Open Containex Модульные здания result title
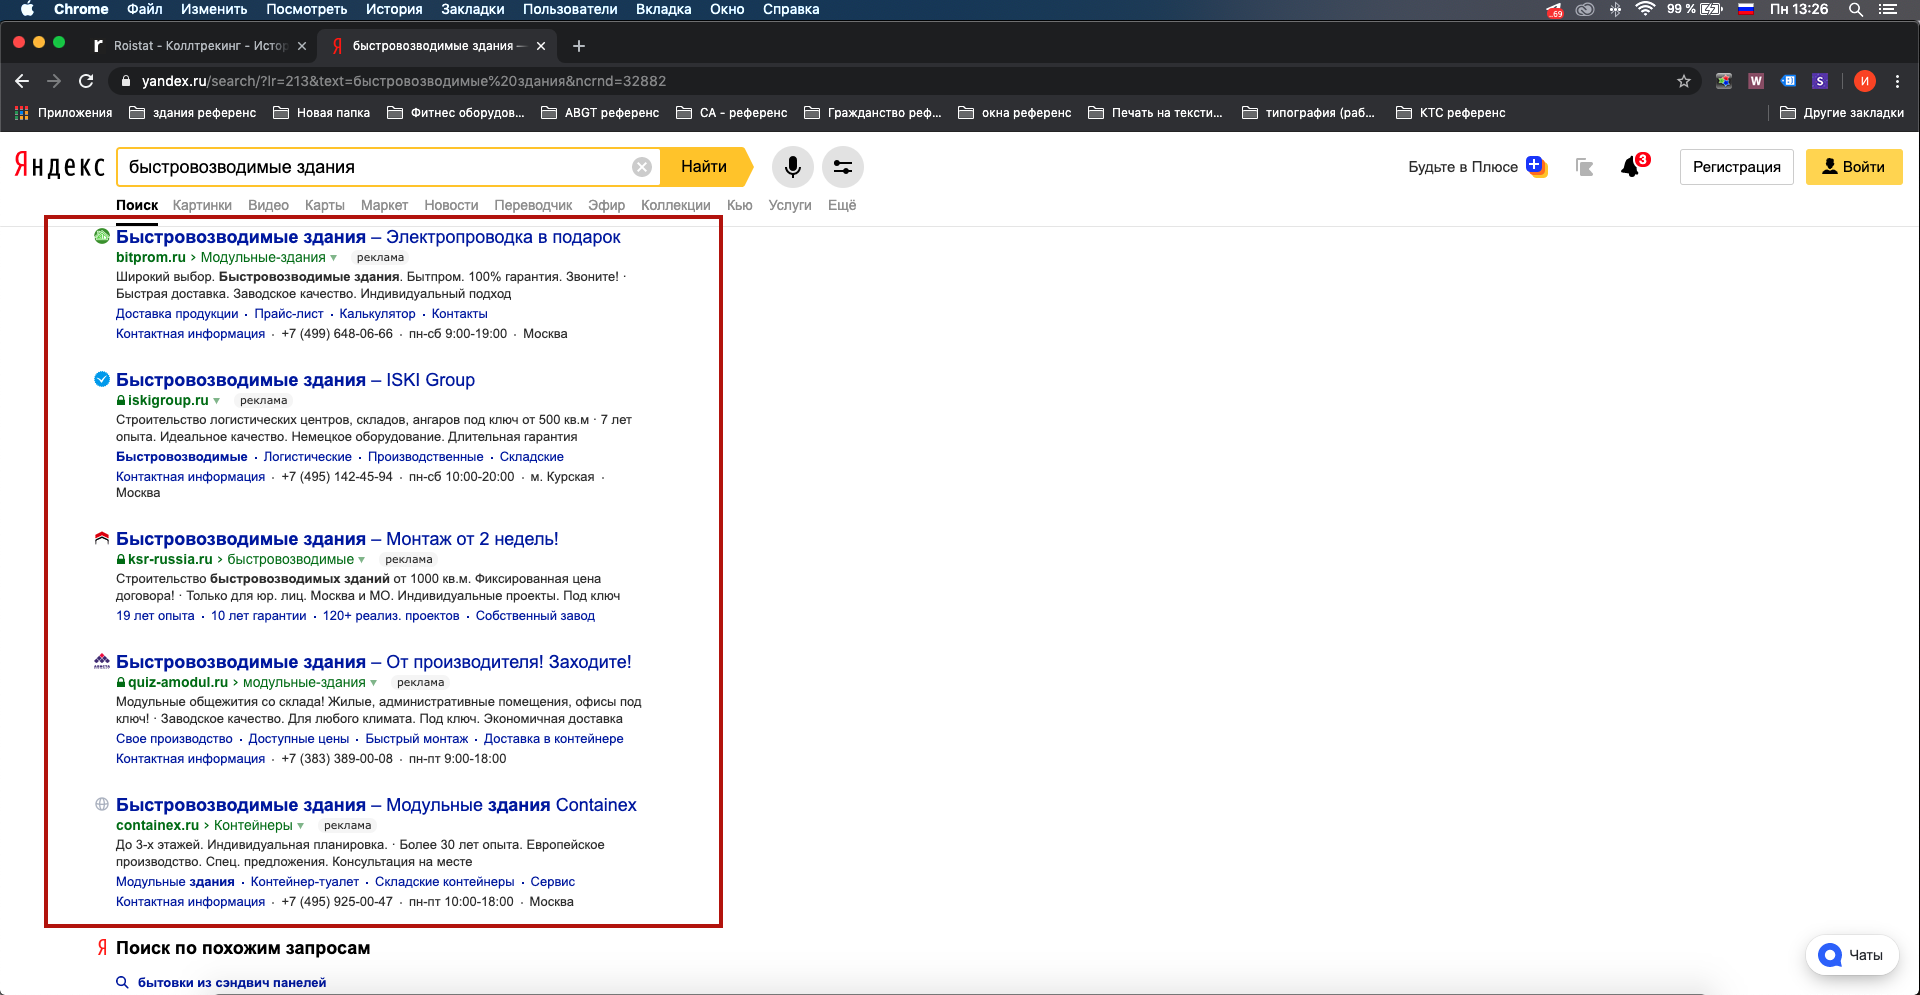Image resolution: width=1920 pixels, height=995 pixels. [x=376, y=805]
